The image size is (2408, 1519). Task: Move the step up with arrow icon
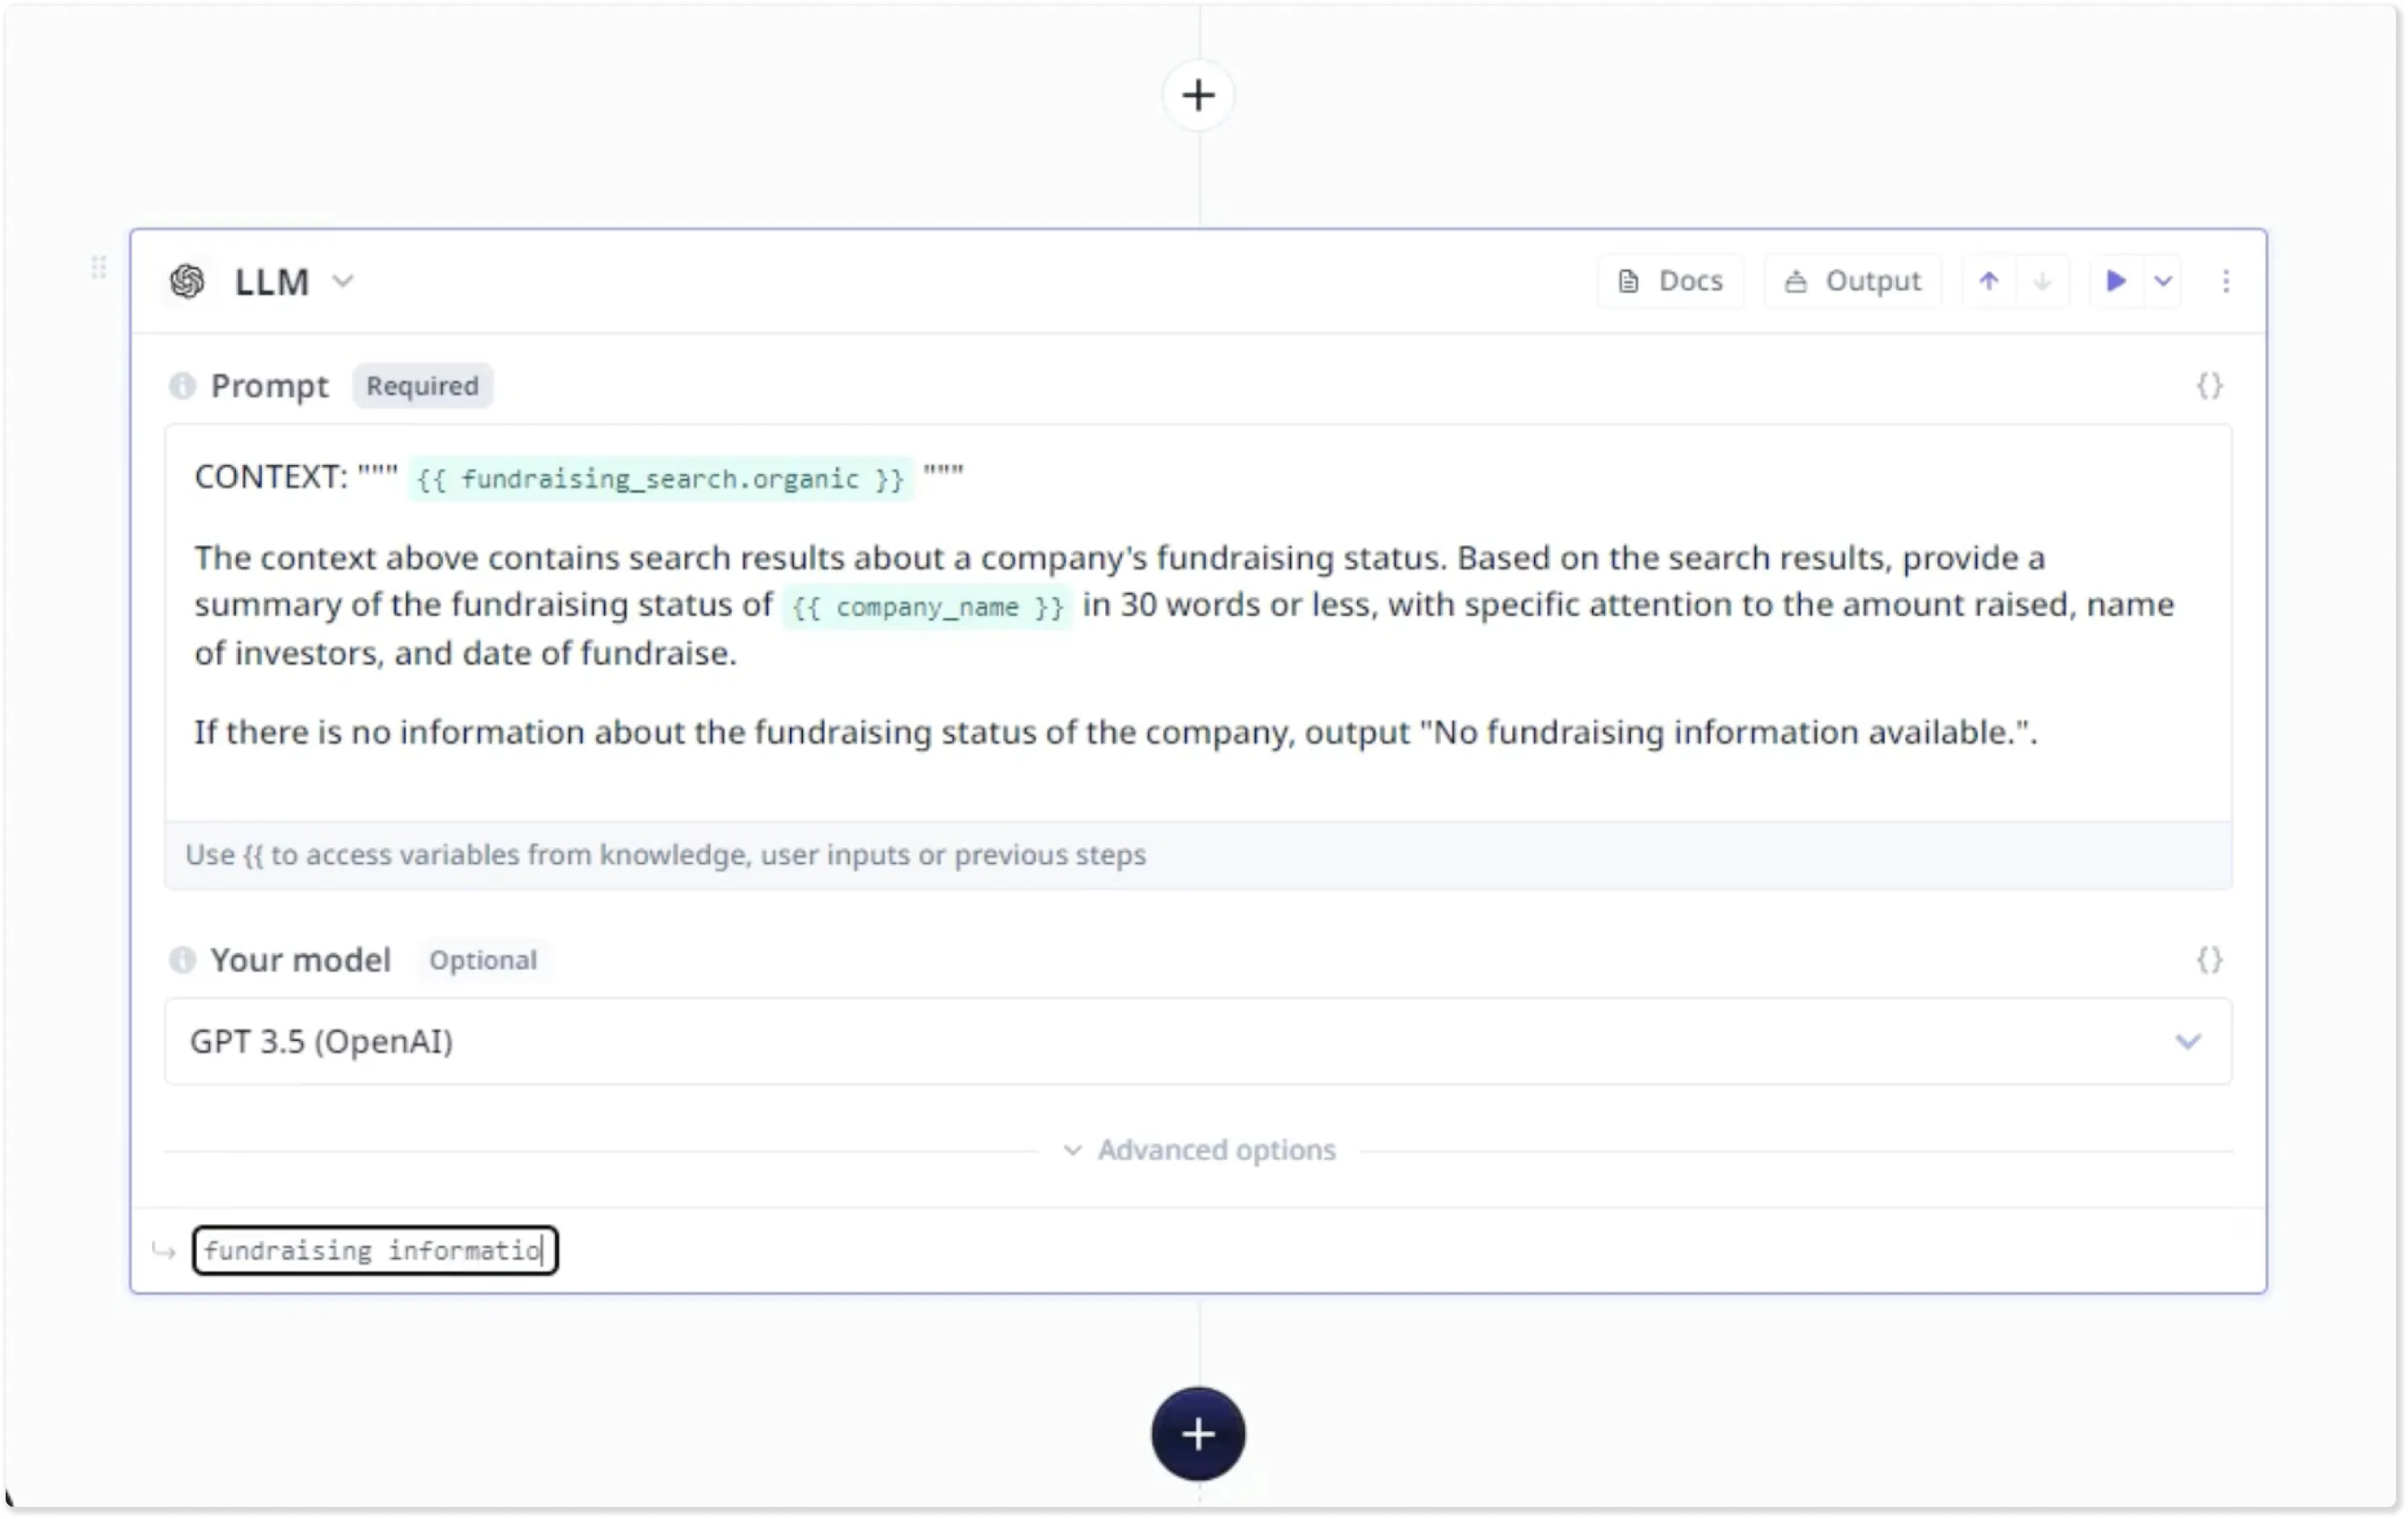1988,281
